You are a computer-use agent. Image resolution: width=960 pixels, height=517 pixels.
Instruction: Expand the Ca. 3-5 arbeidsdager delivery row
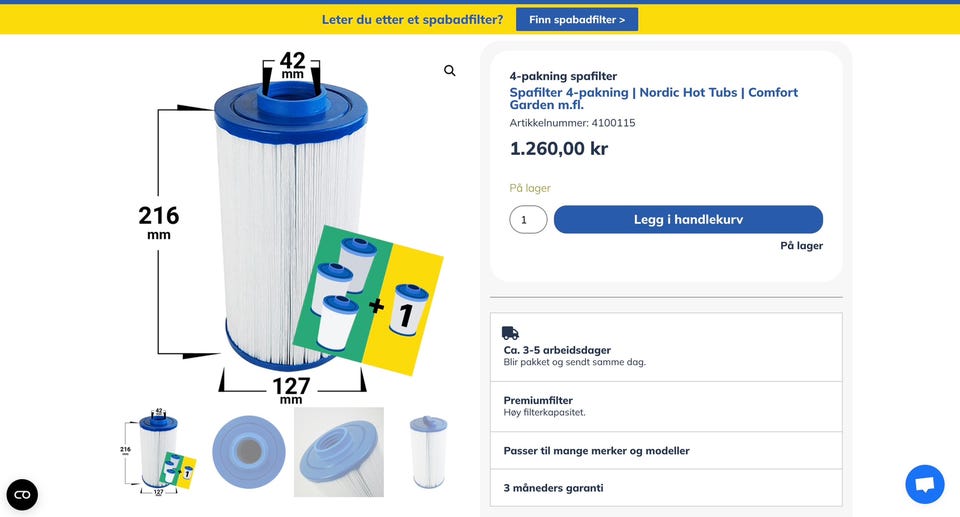666,347
